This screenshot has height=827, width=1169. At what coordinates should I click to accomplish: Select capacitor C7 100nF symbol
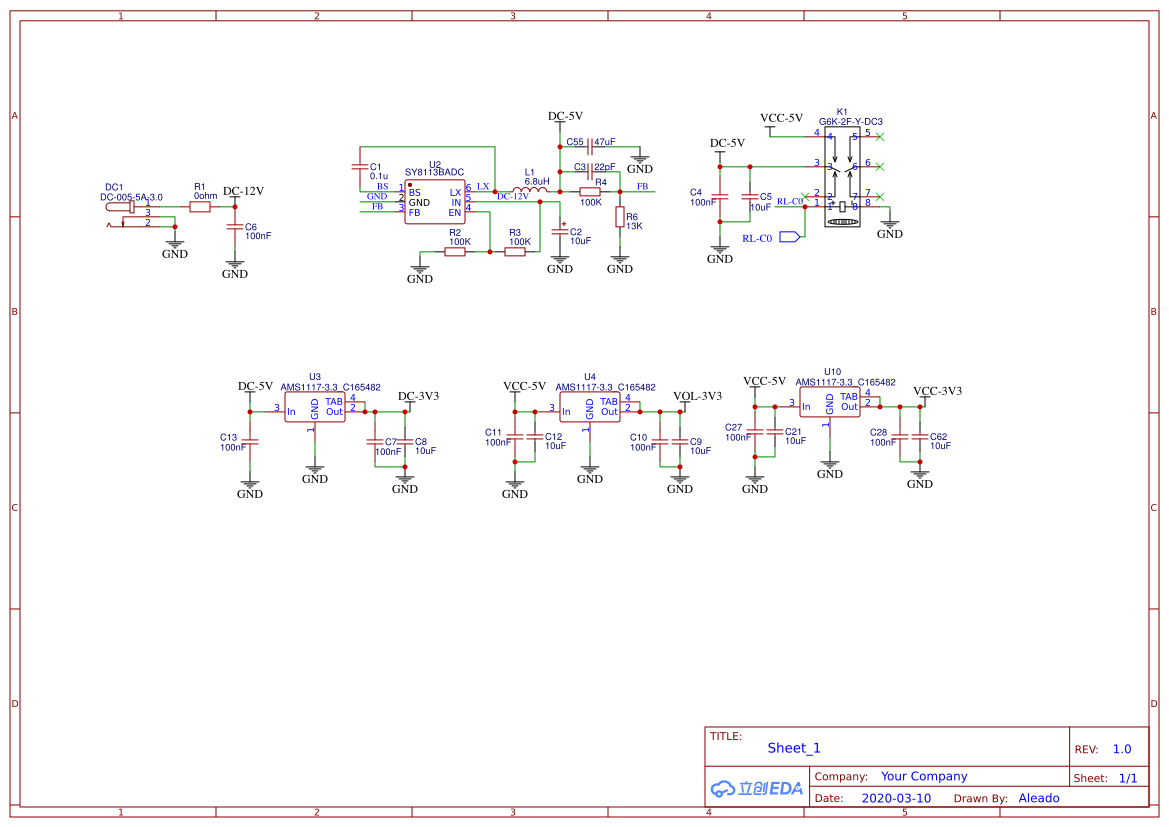375,441
